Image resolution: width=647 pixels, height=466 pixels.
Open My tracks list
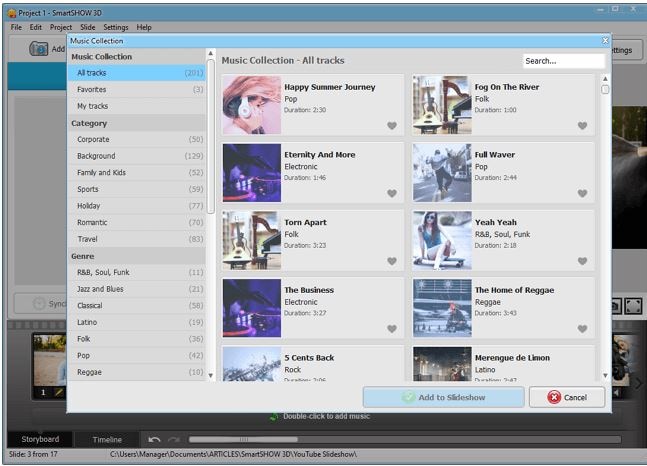[137, 106]
